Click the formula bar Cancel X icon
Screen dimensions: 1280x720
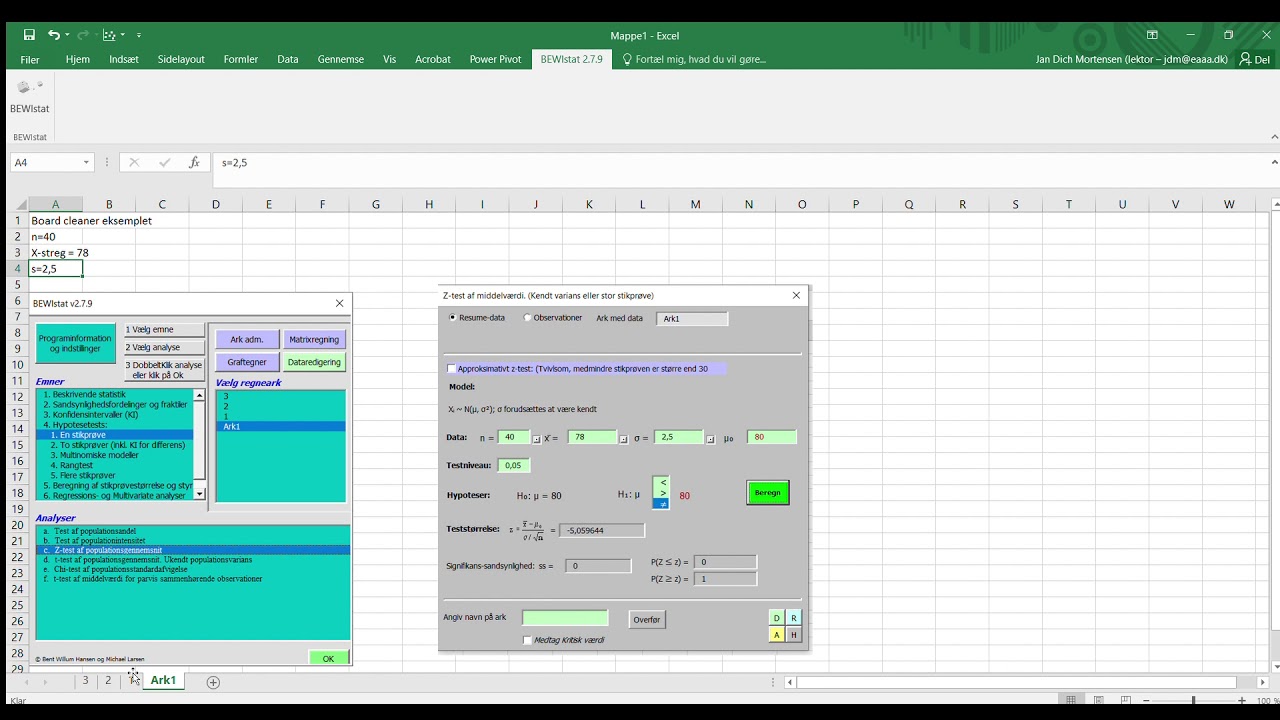[x=134, y=162]
